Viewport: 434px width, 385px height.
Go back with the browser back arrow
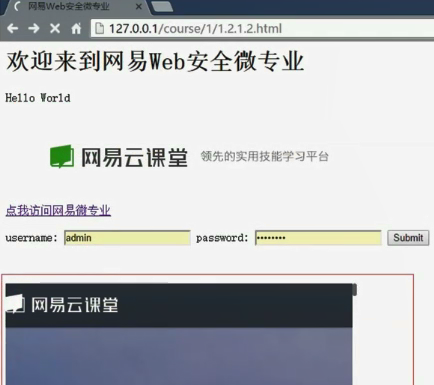[x=13, y=28]
